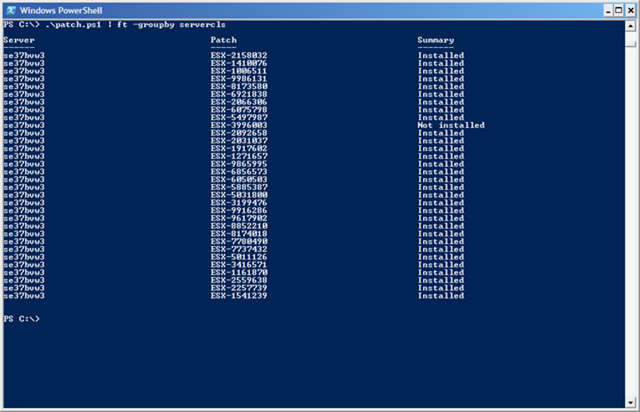Click the empty PS C:\> prompt at bottom
This screenshot has width=640, height=412.
(x=21, y=318)
